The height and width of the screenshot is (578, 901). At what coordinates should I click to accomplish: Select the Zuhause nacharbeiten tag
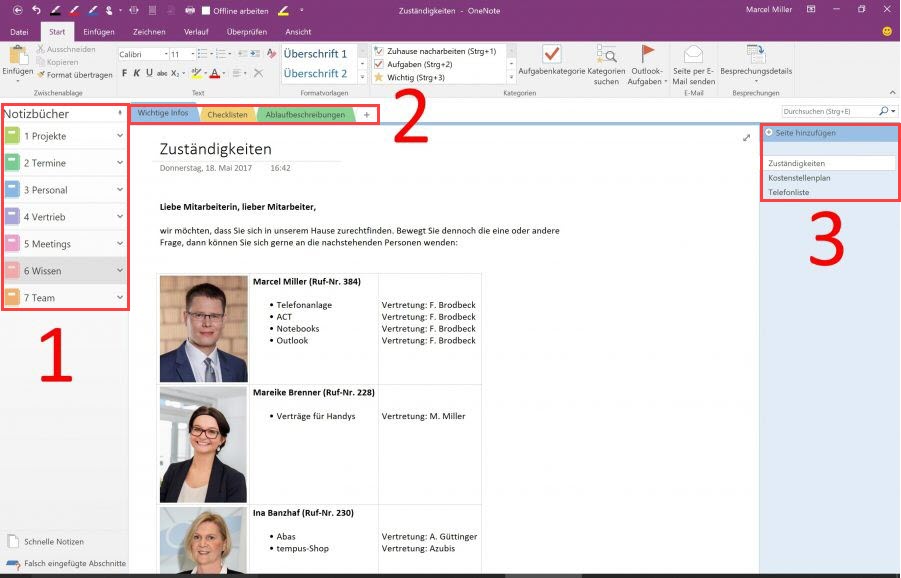[435, 51]
